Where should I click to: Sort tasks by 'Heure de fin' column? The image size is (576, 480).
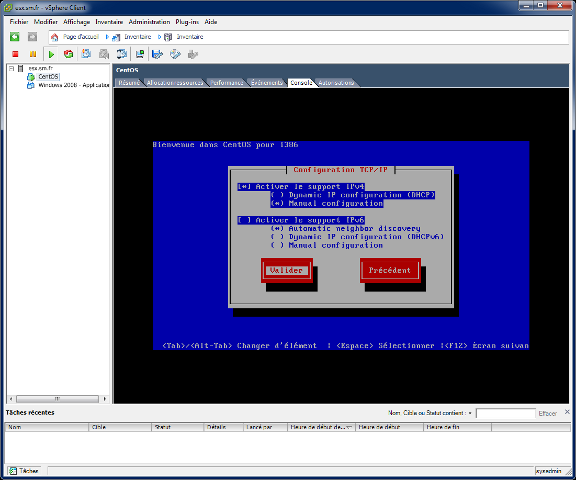point(457,427)
